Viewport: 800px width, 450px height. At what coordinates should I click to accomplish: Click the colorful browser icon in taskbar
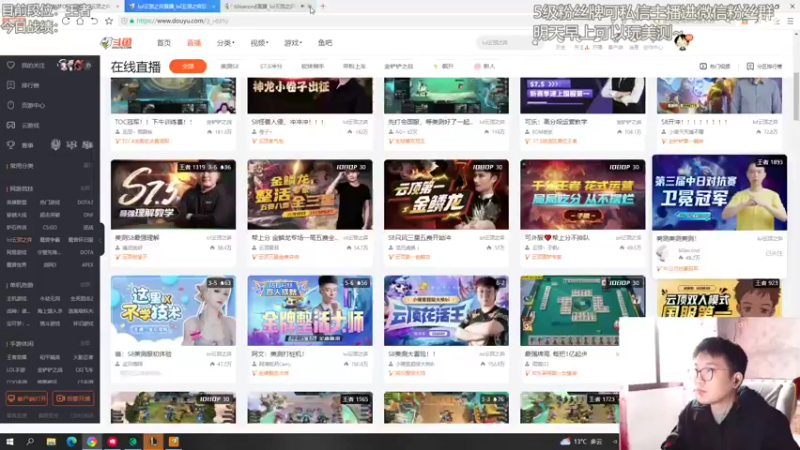92,441
